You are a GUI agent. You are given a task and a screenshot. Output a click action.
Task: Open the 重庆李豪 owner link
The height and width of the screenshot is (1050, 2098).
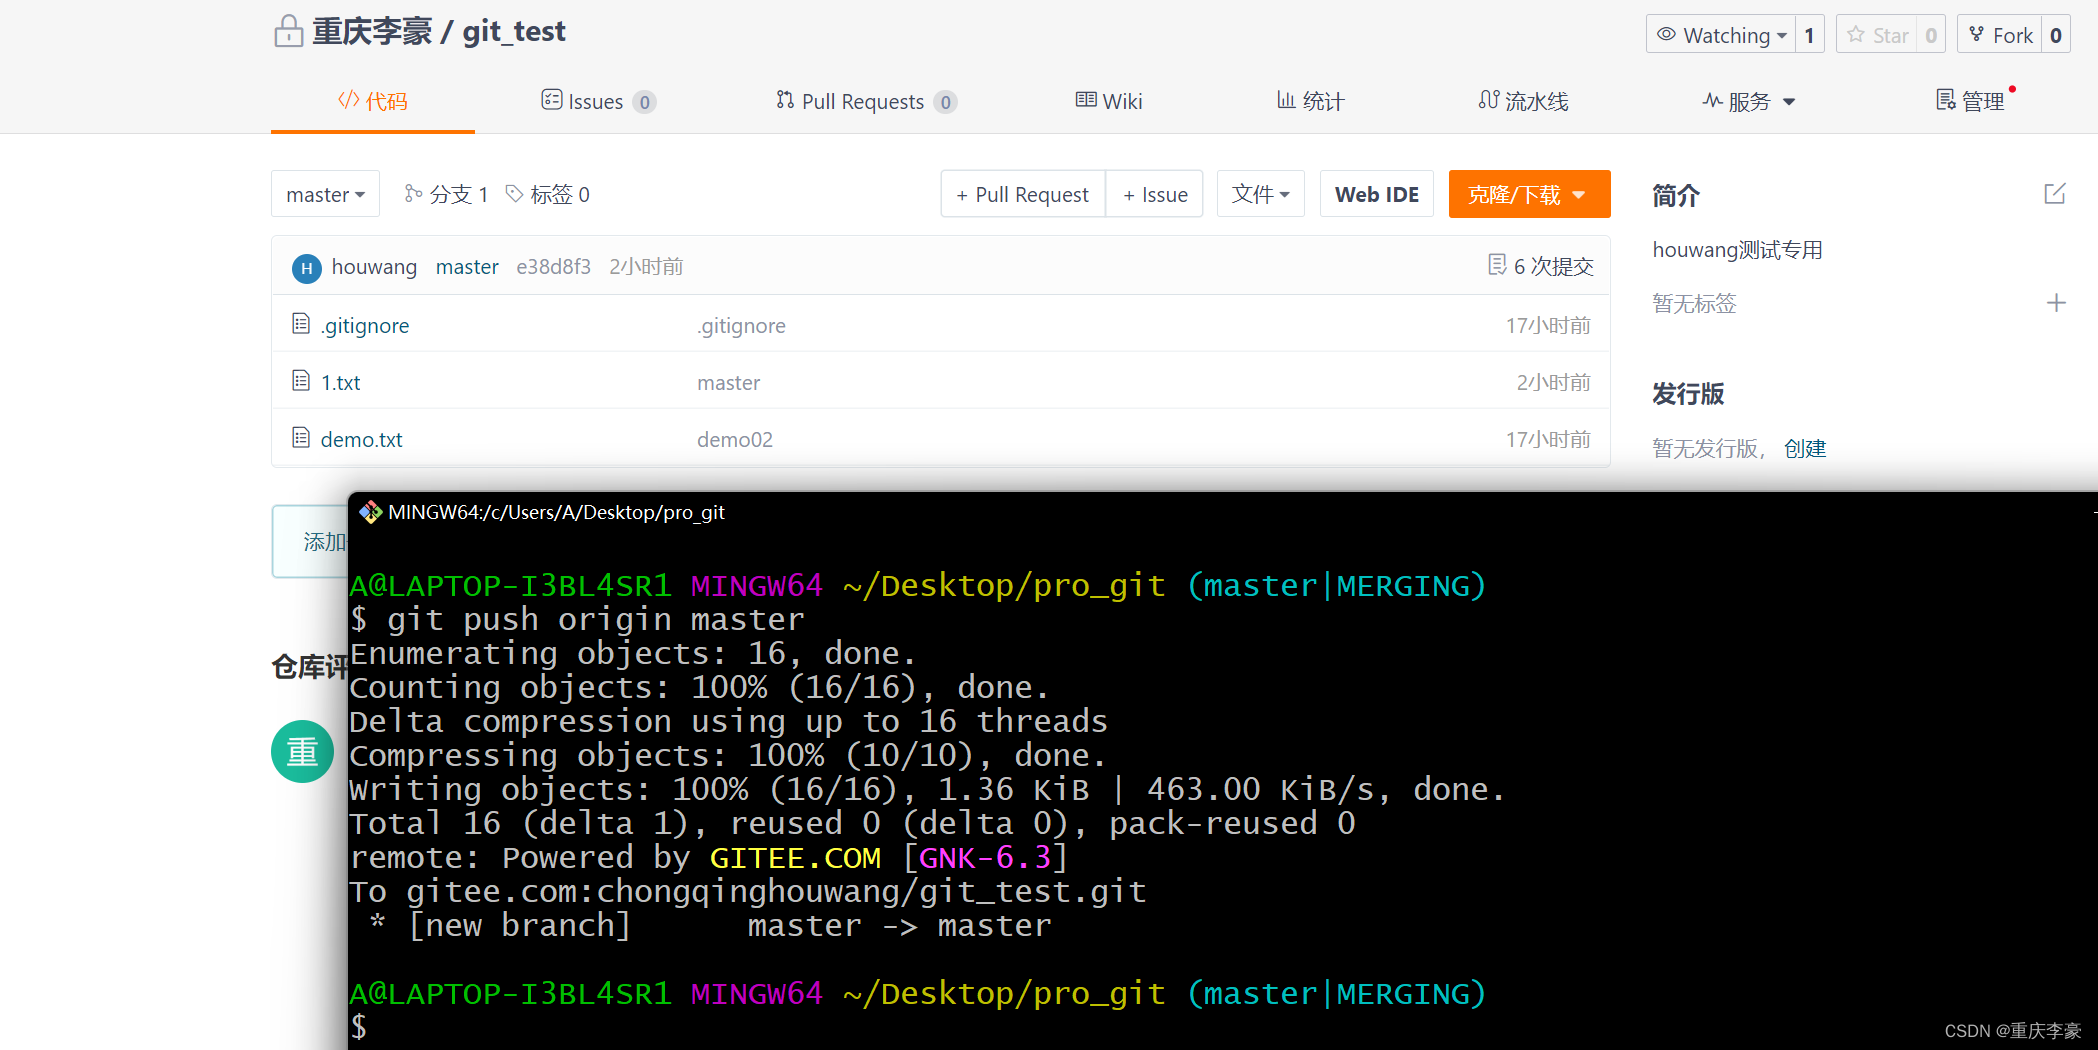(372, 31)
